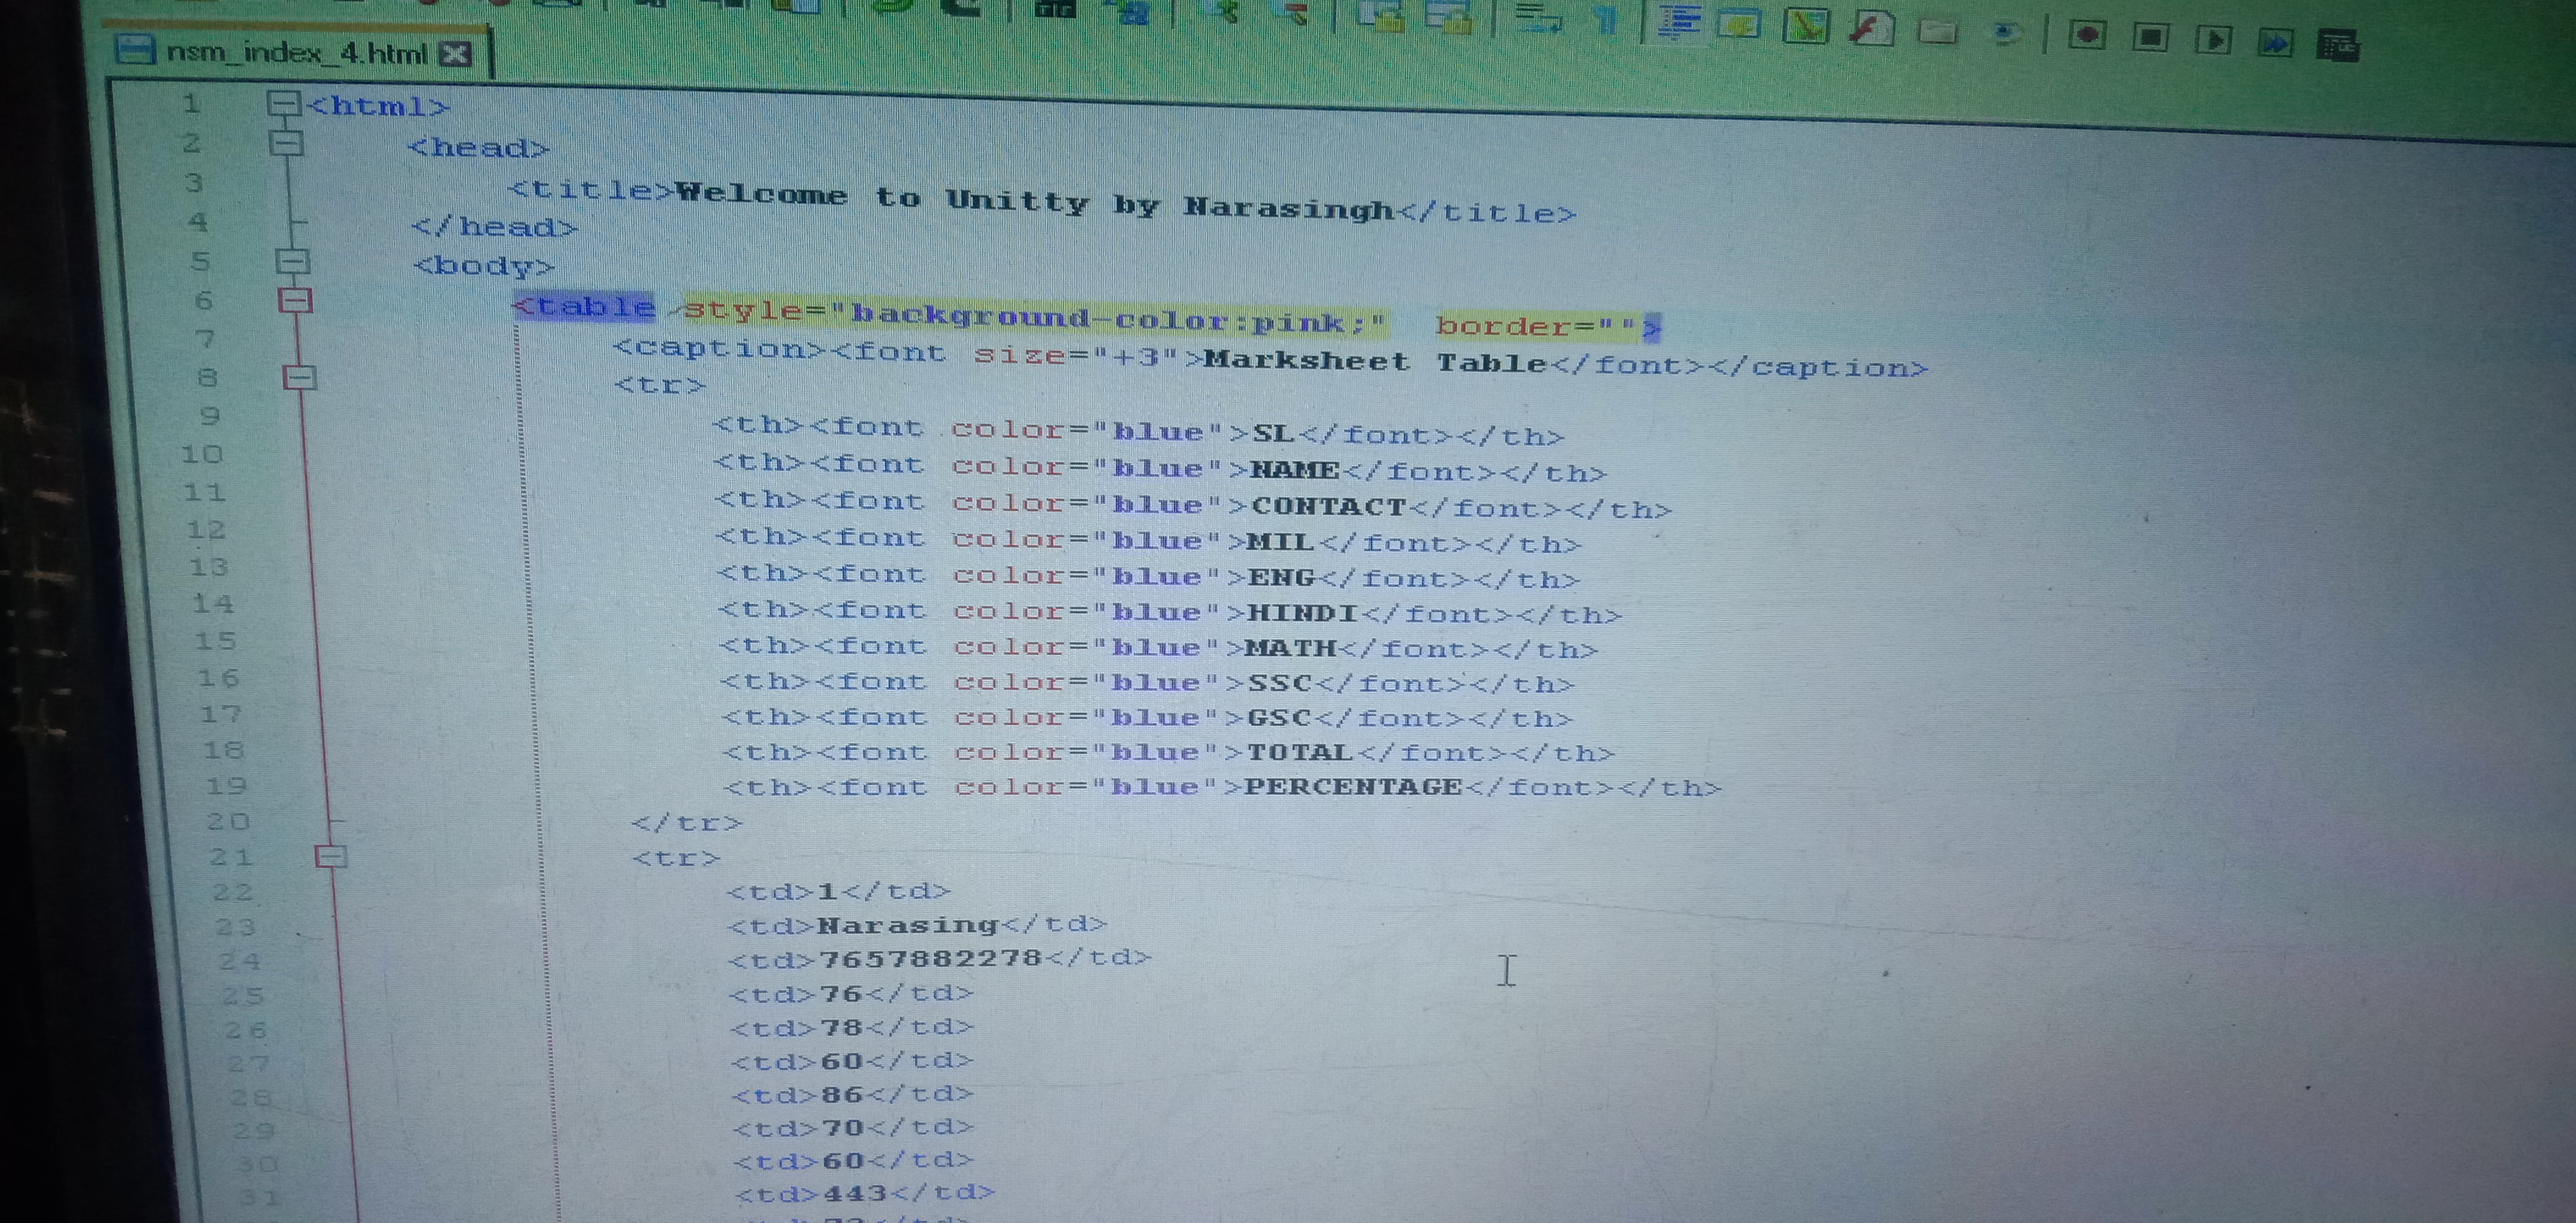This screenshot has width=2576, height=1223.
Task: Collapse the head fold marker on line 2
Action: (286, 143)
